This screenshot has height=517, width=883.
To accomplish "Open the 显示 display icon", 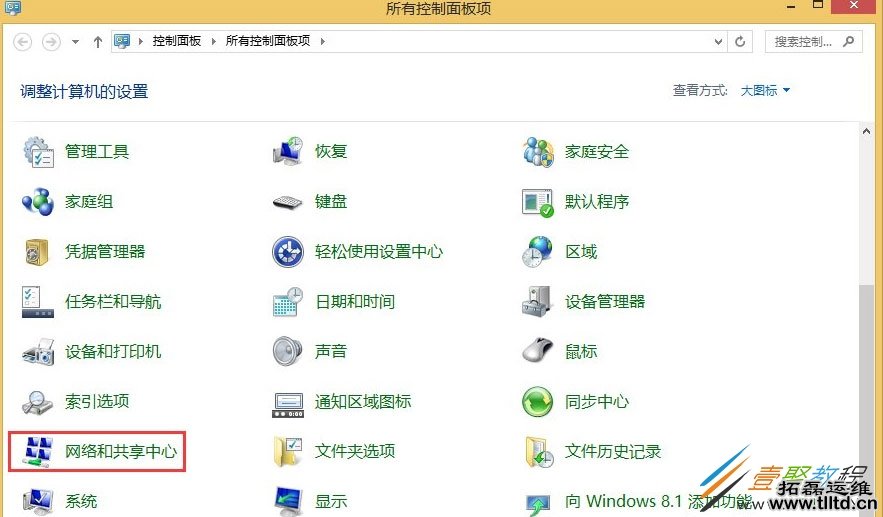I will point(288,501).
